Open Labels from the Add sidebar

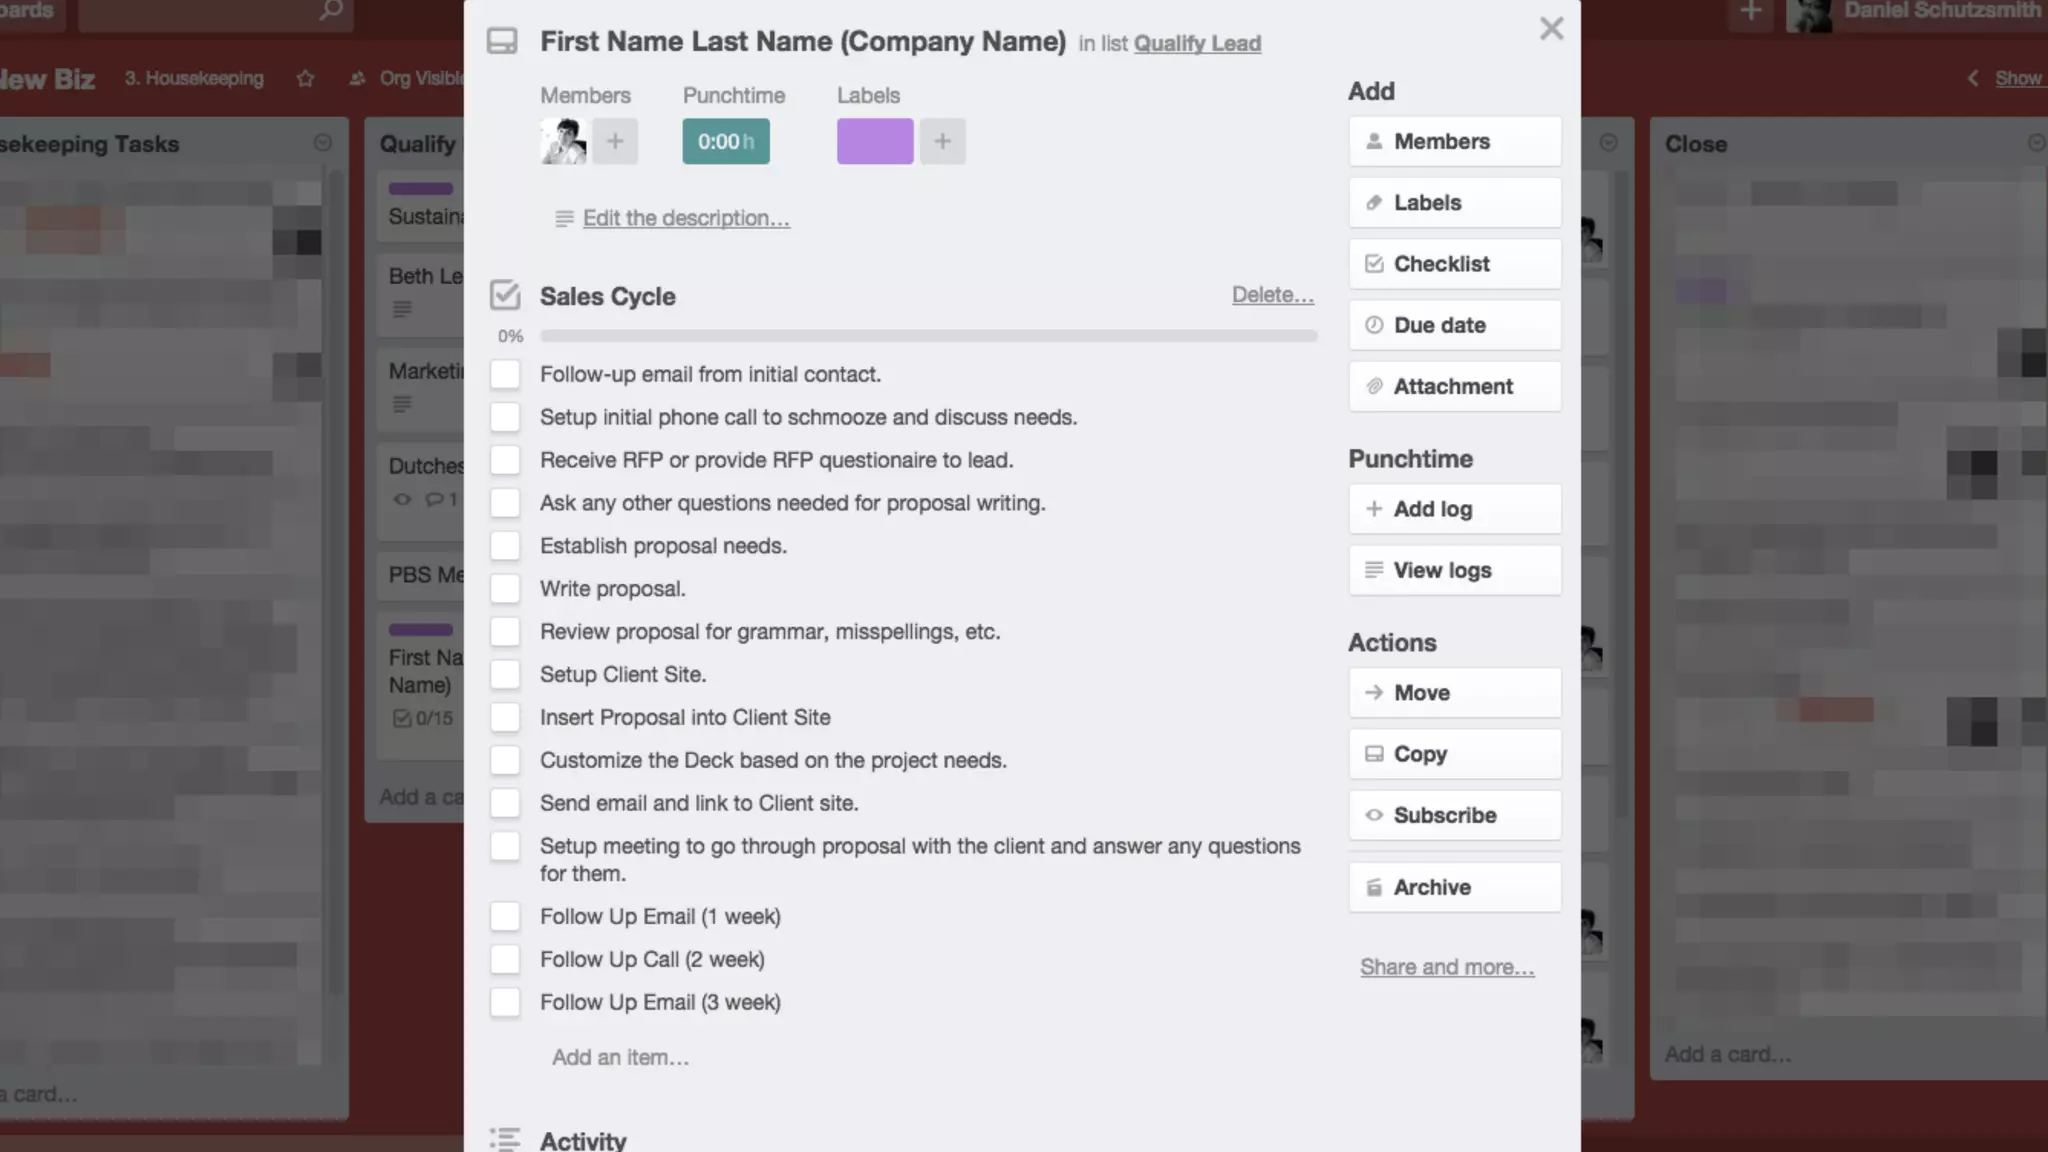click(1454, 203)
